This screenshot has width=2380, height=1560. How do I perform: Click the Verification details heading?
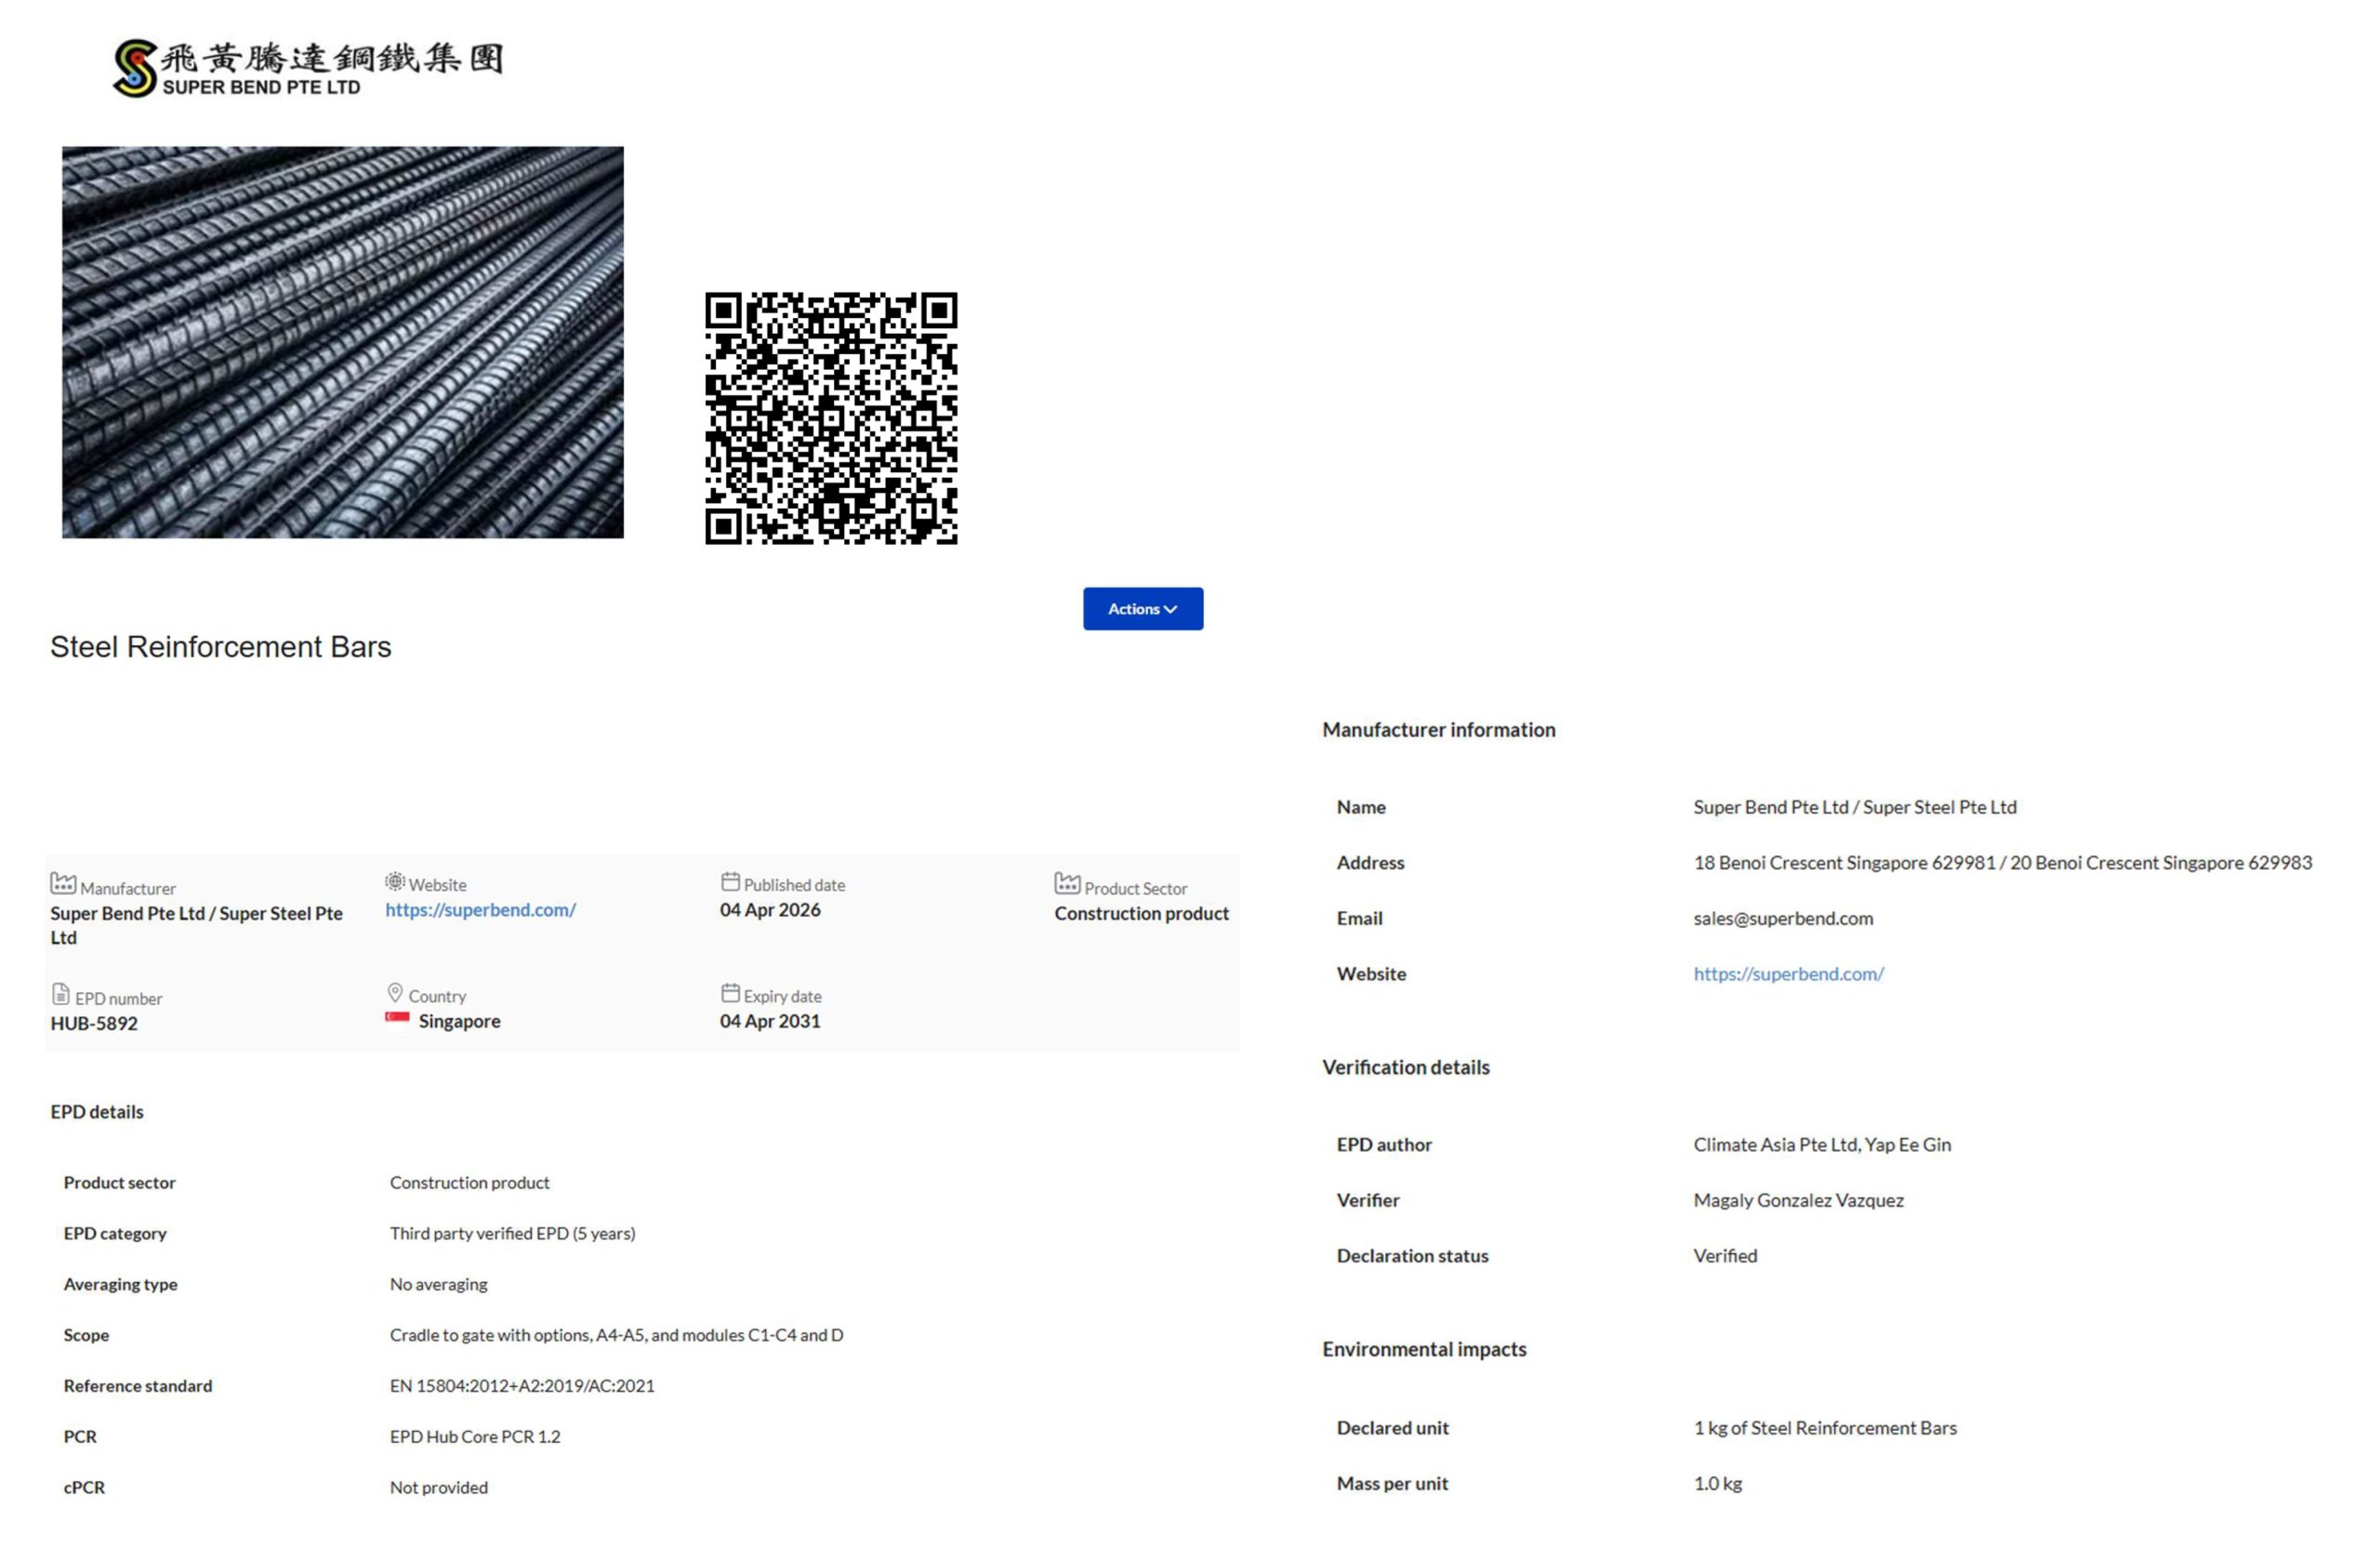pos(1405,1067)
